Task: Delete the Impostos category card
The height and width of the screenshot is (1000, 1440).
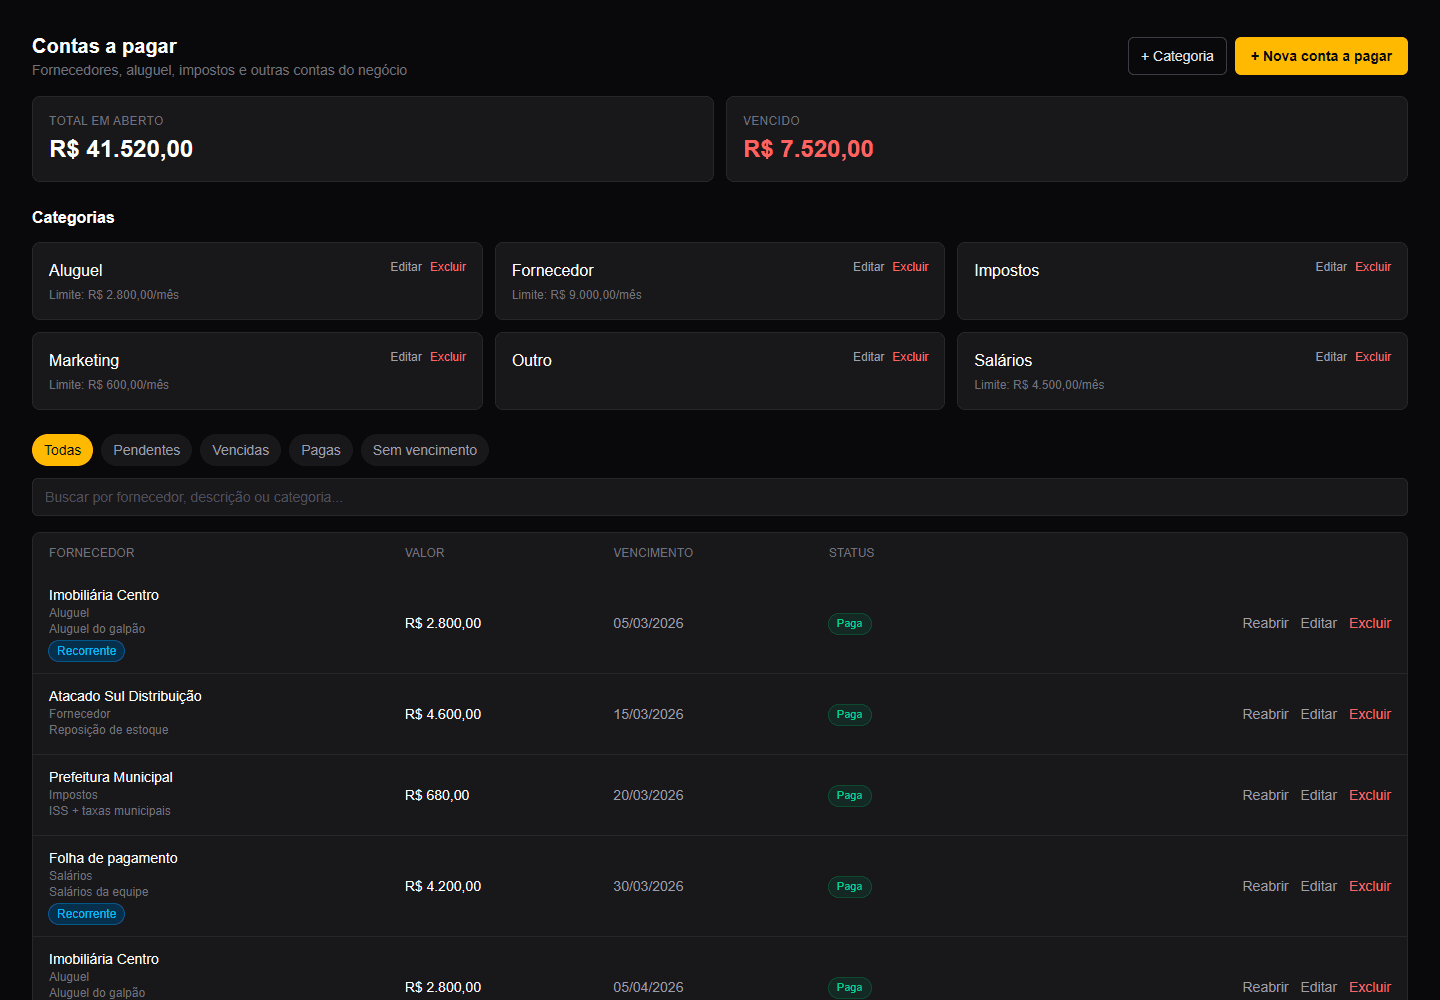Action: 1373,267
